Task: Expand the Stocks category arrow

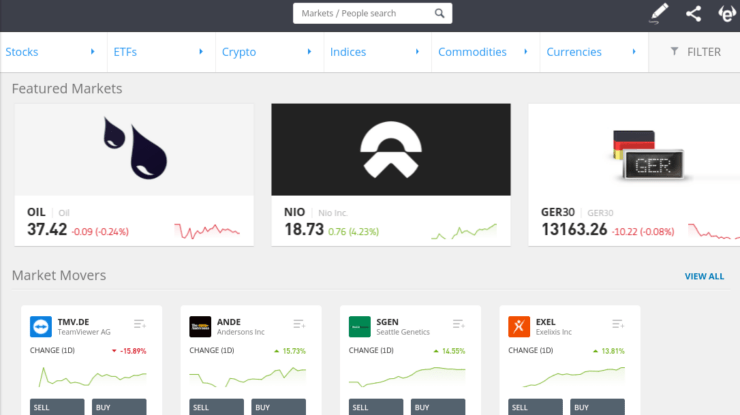Action: [92, 51]
